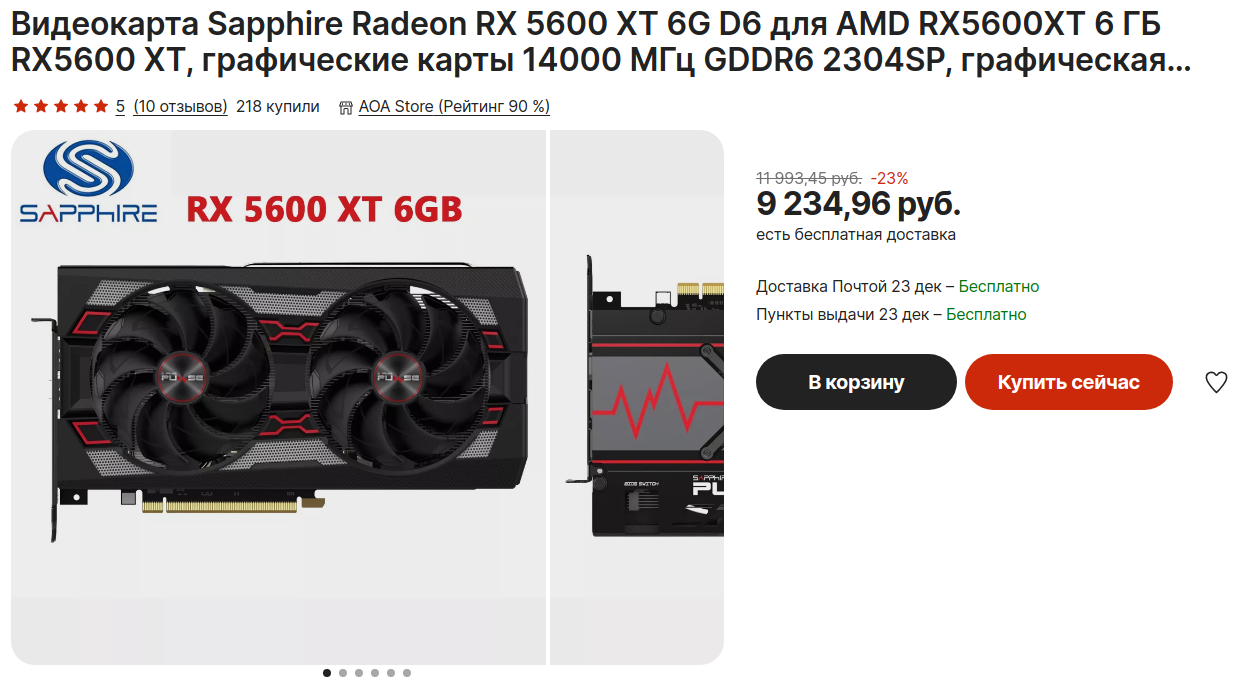Click the Пункты выдачи 23 дек line

click(x=891, y=314)
